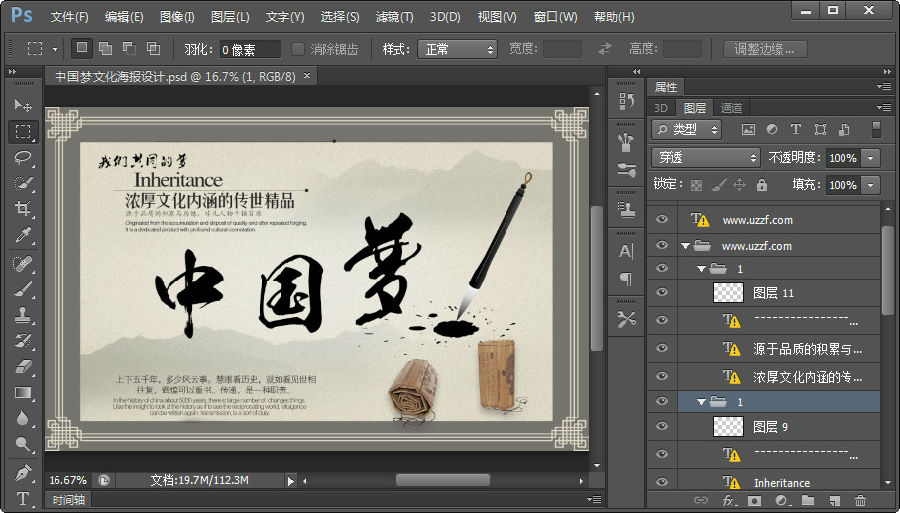Screen dimensions: 900x513
Task: Click the feather 羽化 input field
Action: point(250,49)
